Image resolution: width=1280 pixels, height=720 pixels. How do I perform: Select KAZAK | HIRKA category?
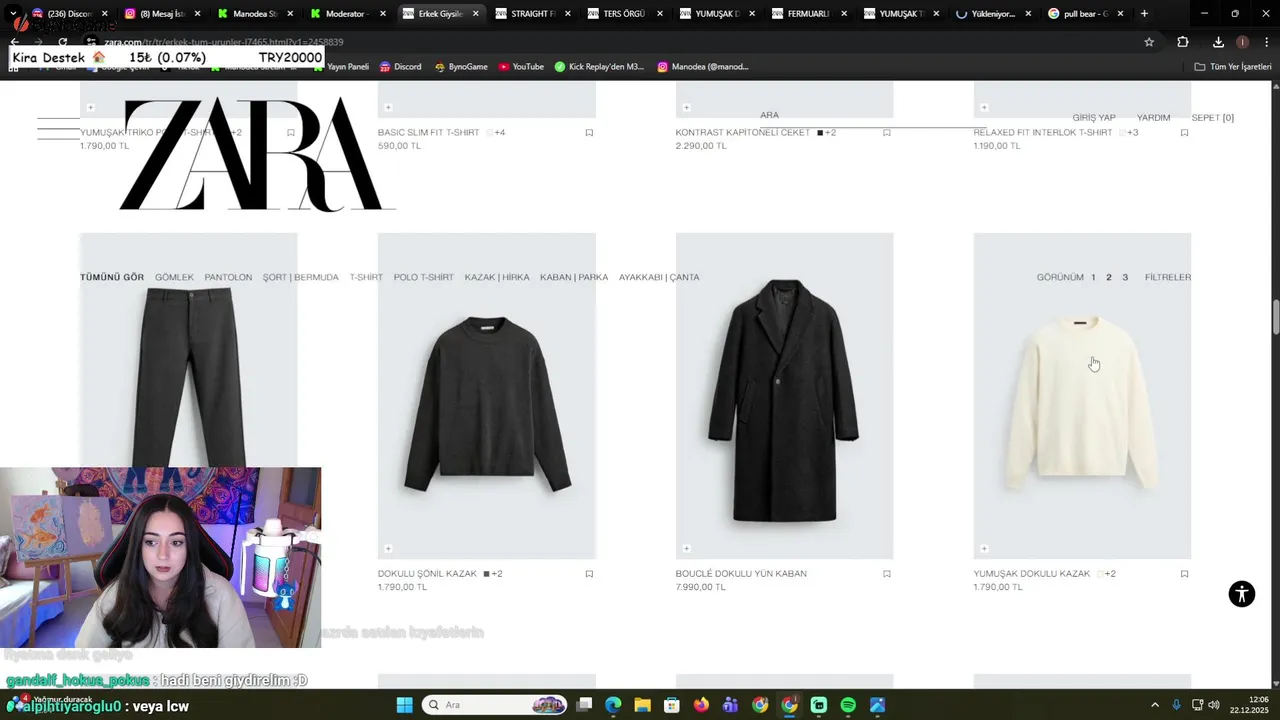coord(497,277)
